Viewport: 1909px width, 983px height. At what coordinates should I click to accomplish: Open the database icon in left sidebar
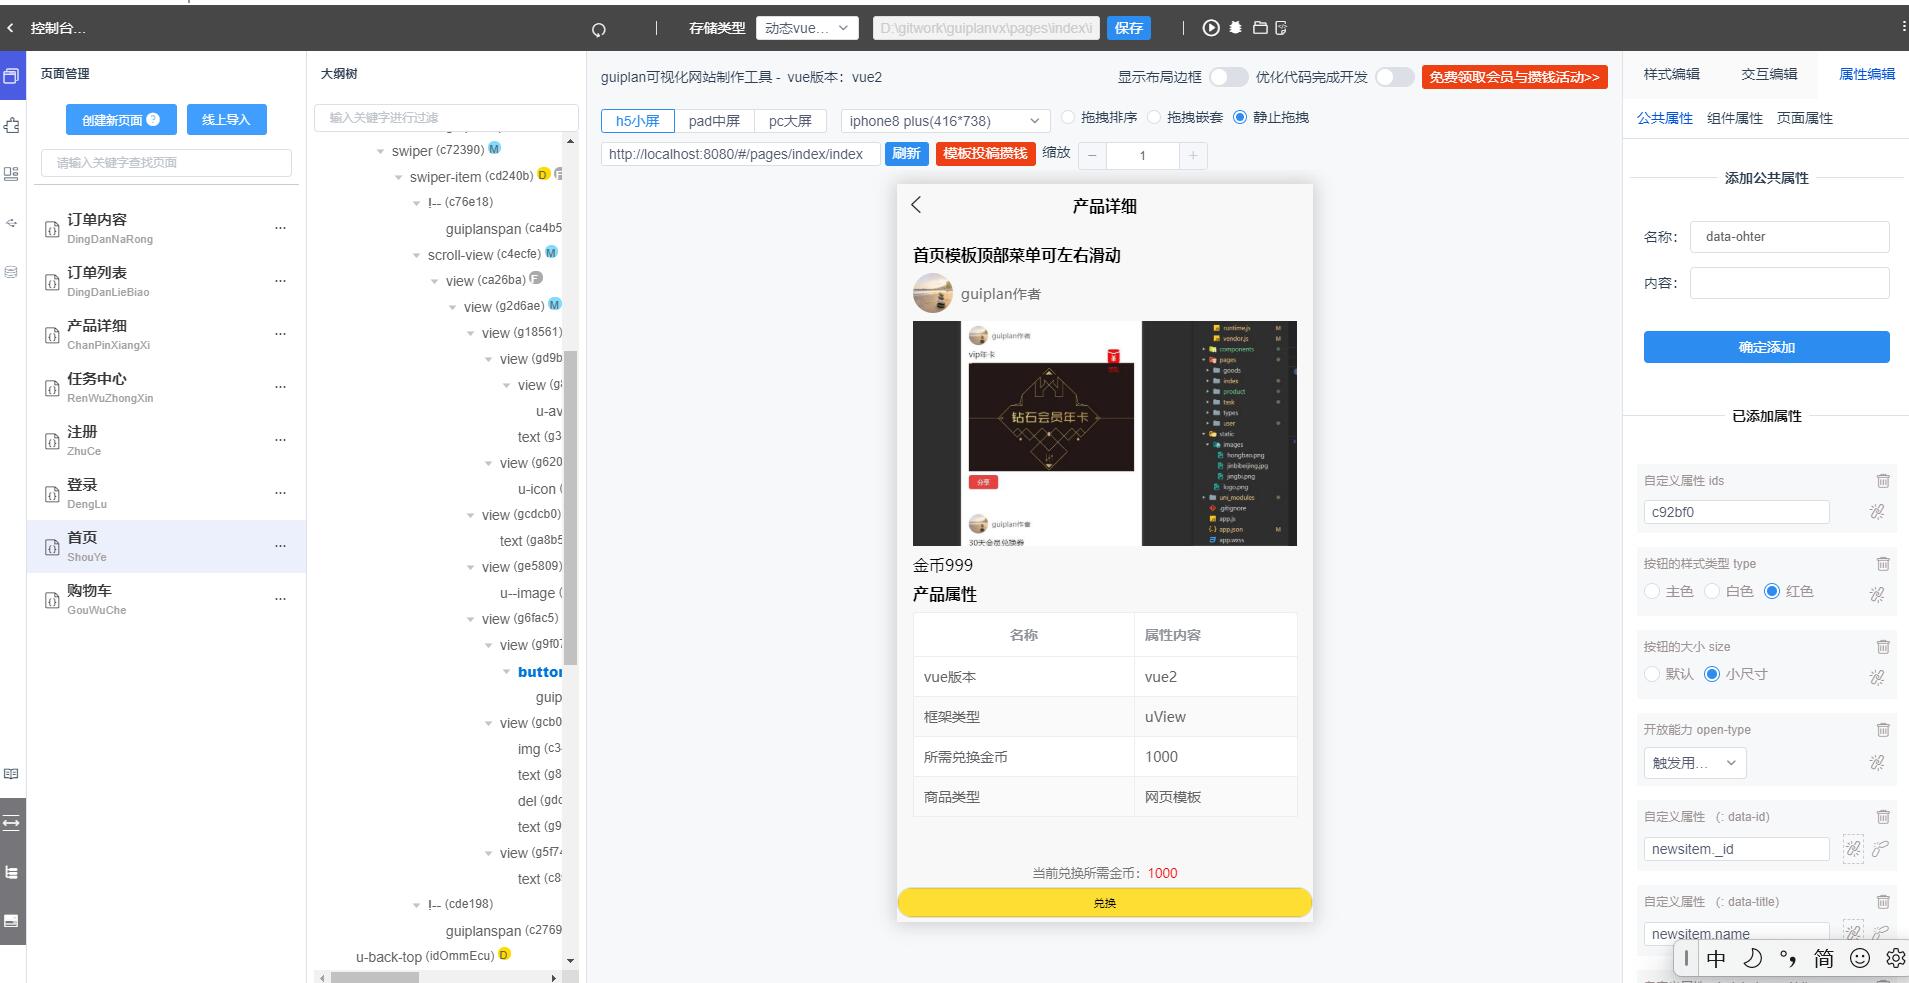click(x=12, y=272)
